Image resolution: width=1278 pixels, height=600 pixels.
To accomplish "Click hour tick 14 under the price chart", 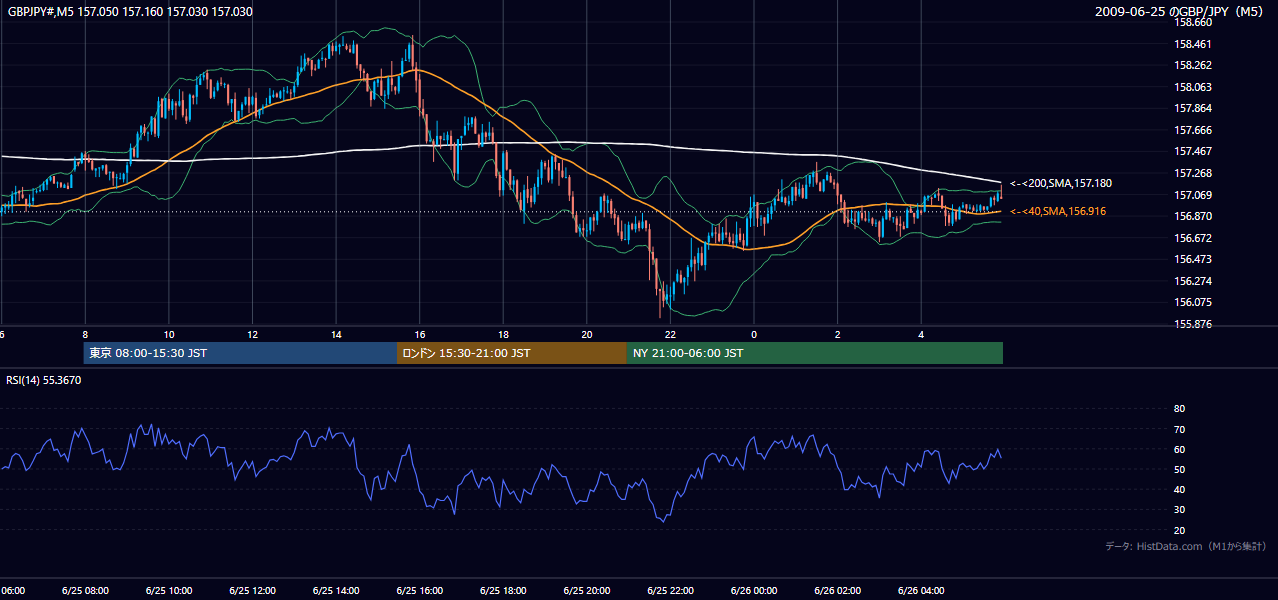I will [x=336, y=335].
